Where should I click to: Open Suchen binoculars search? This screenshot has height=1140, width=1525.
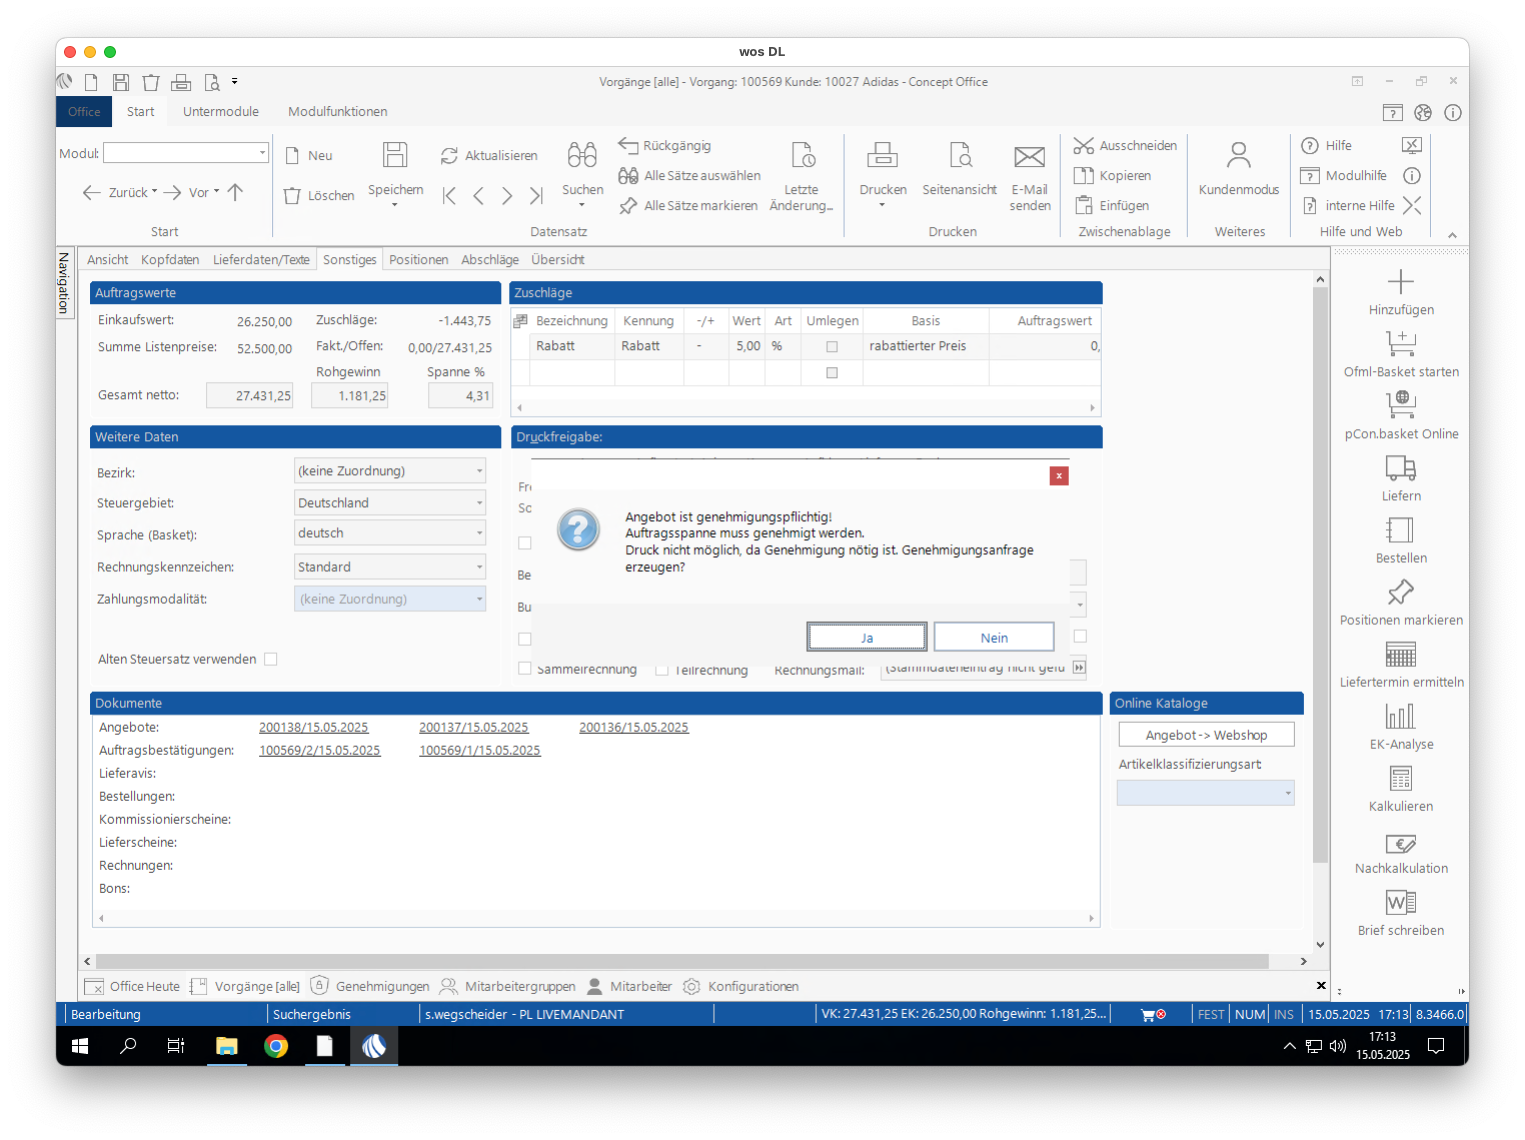click(x=582, y=154)
